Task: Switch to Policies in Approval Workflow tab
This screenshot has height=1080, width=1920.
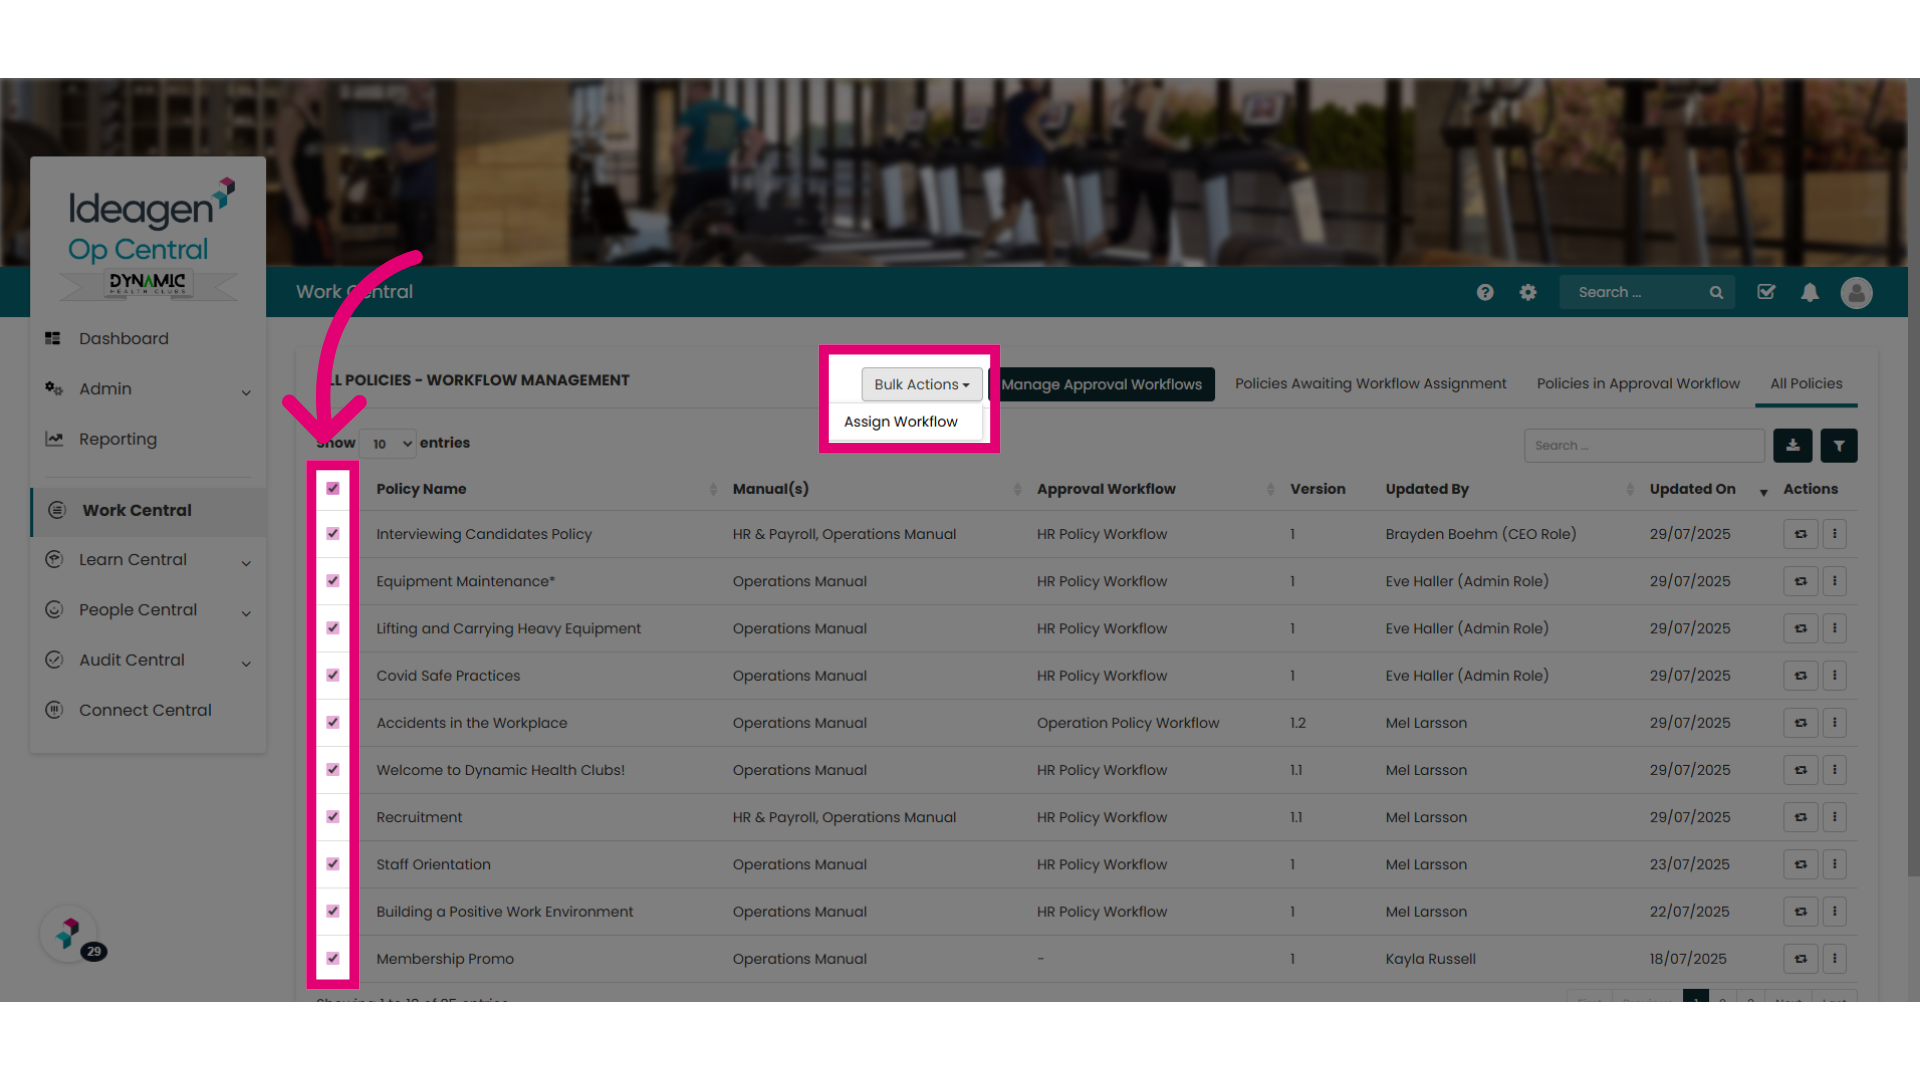Action: pos(1638,384)
